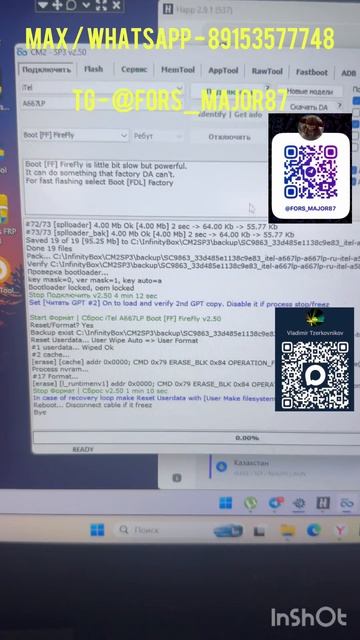The width and height of the screenshot is (360, 640).
Task: Click the Get info link
Action: pyautogui.click(x=248, y=115)
